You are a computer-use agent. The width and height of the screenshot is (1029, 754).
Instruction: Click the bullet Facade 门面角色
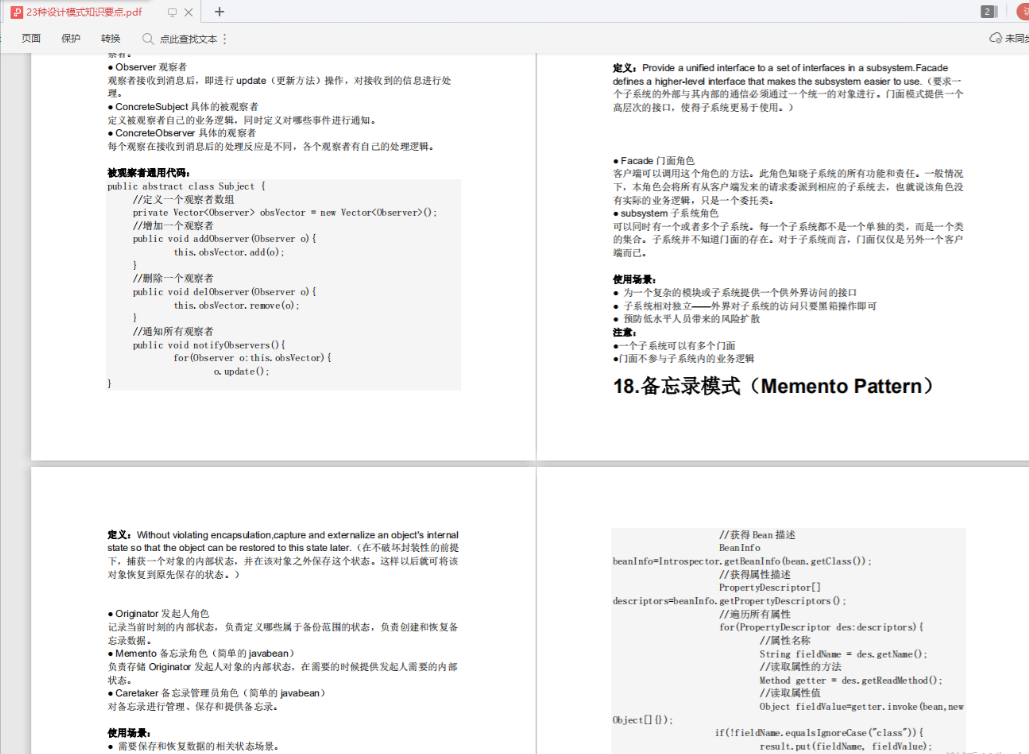[x=654, y=160]
